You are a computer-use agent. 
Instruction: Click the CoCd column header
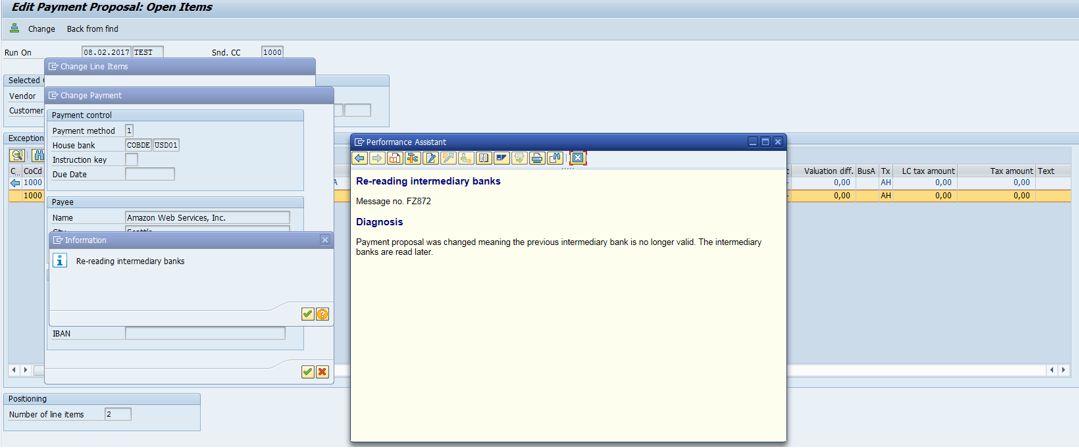(32, 171)
